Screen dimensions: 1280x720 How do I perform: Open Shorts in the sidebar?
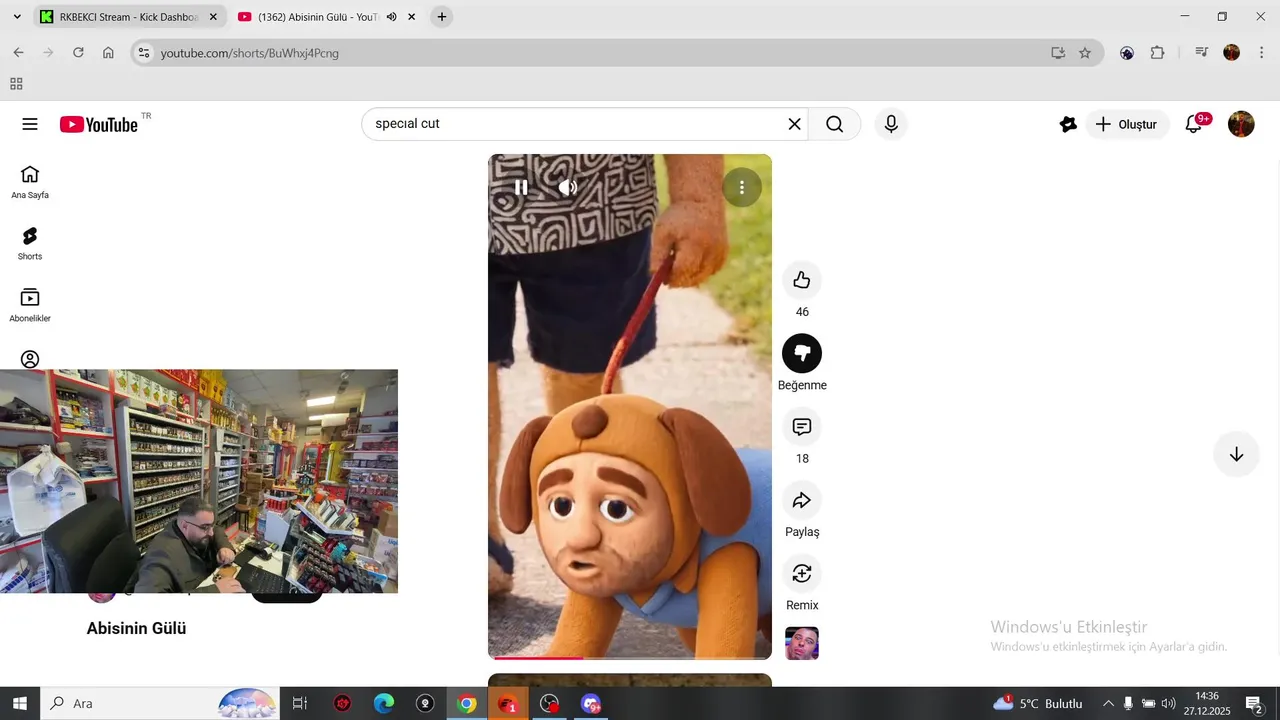[30, 244]
